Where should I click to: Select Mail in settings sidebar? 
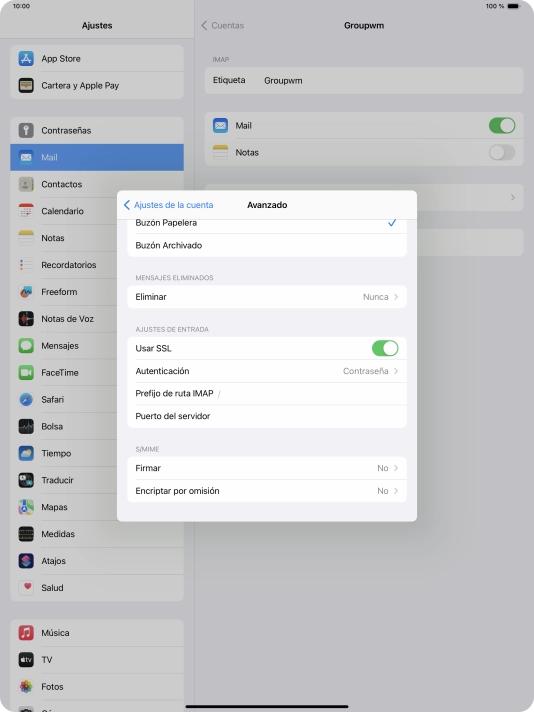point(97,157)
